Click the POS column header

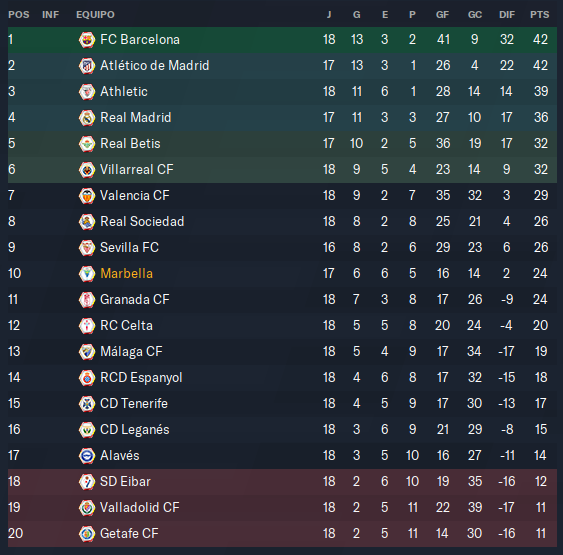pyautogui.click(x=19, y=15)
